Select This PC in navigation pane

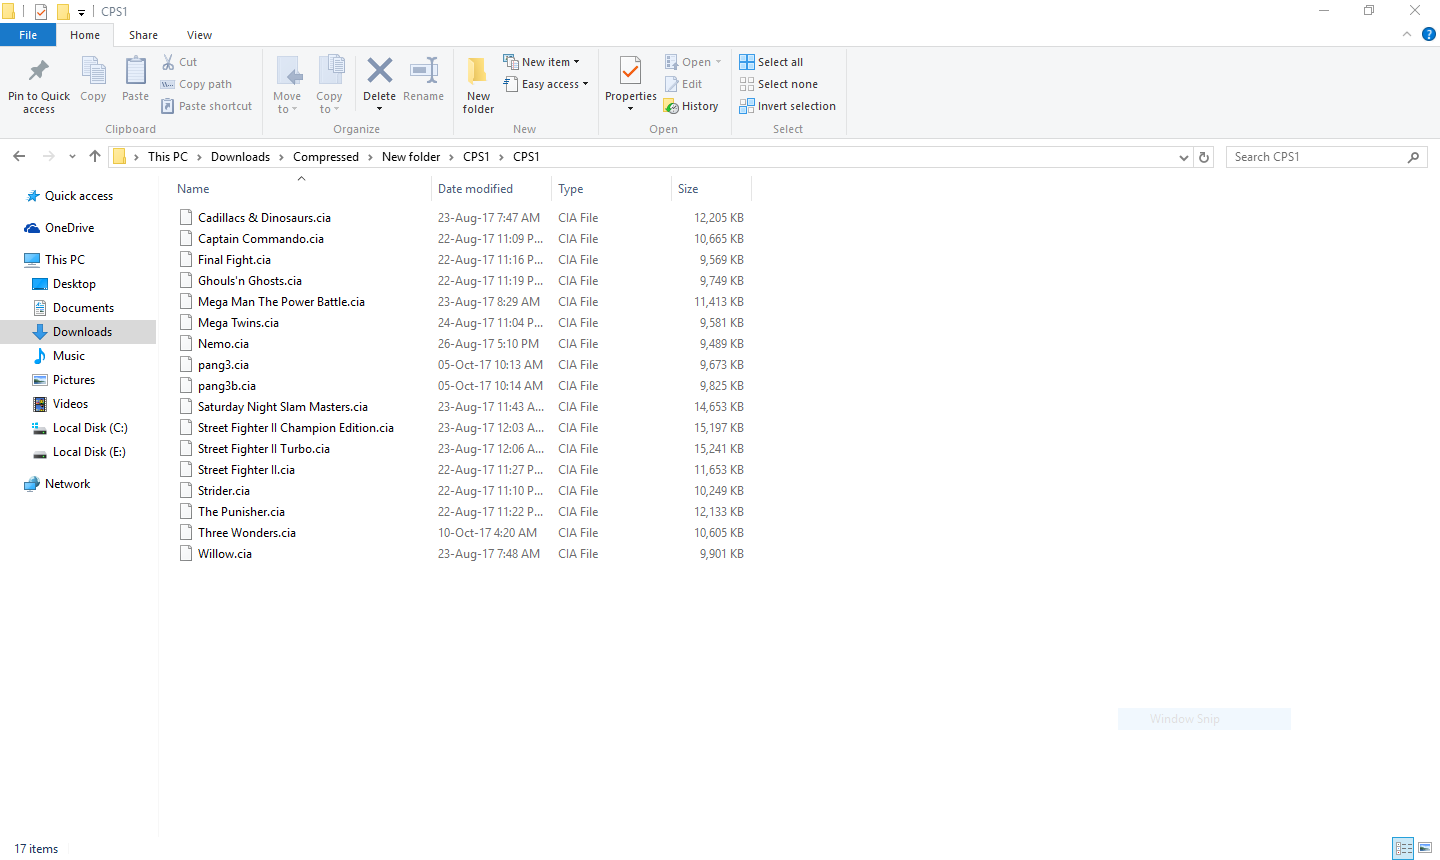(x=65, y=260)
